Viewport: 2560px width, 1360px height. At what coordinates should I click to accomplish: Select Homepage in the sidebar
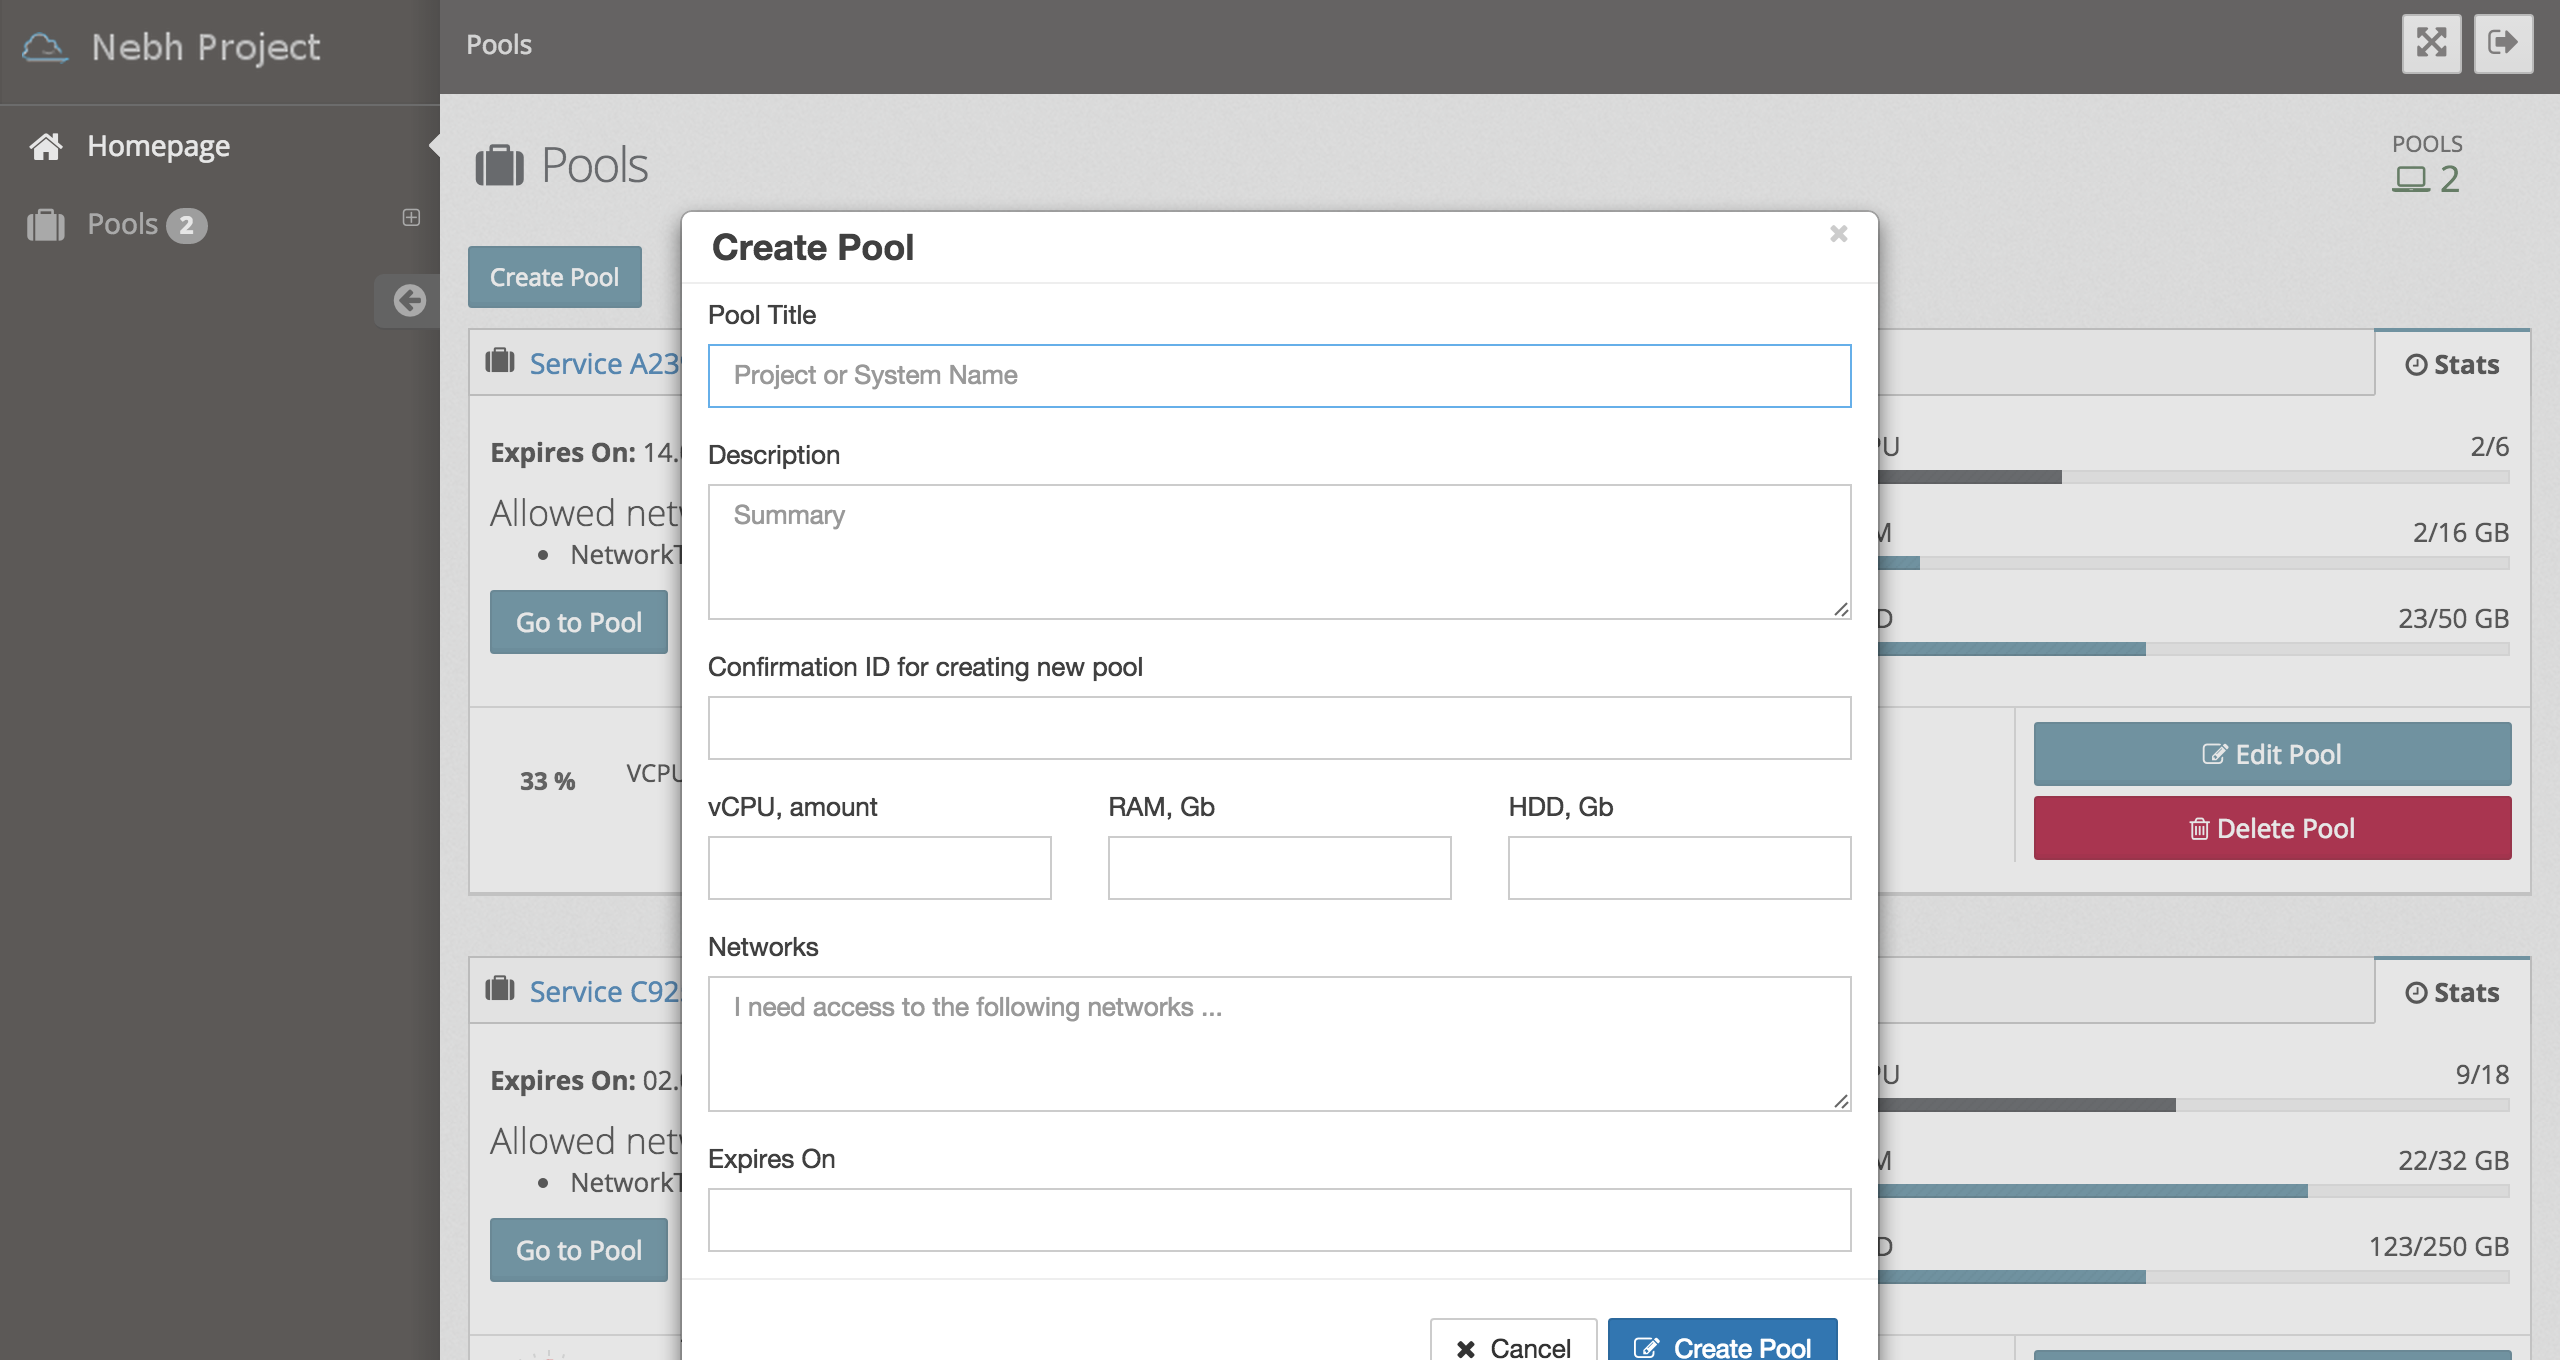coord(158,147)
